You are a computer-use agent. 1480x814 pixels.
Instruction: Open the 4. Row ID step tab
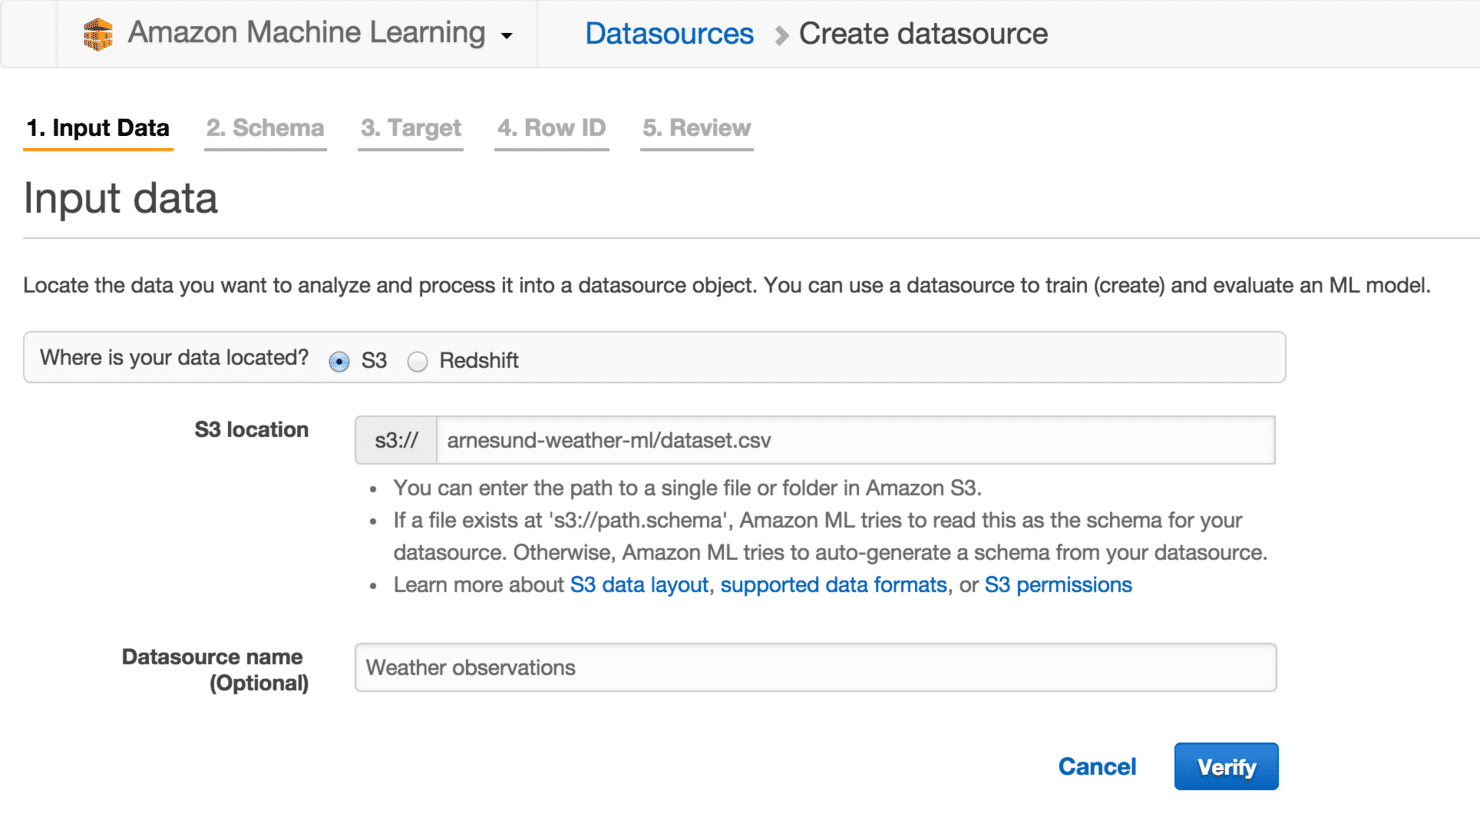(552, 129)
